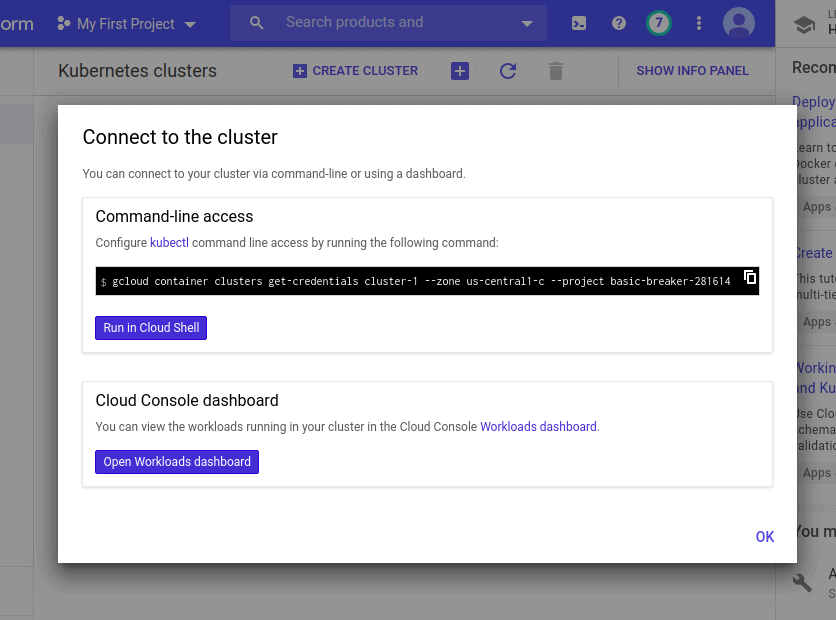The height and width of the screenshot is (620, 836).
Task: Open the Deploy tutorial link in side panel
Action: [x=814, y=111]
